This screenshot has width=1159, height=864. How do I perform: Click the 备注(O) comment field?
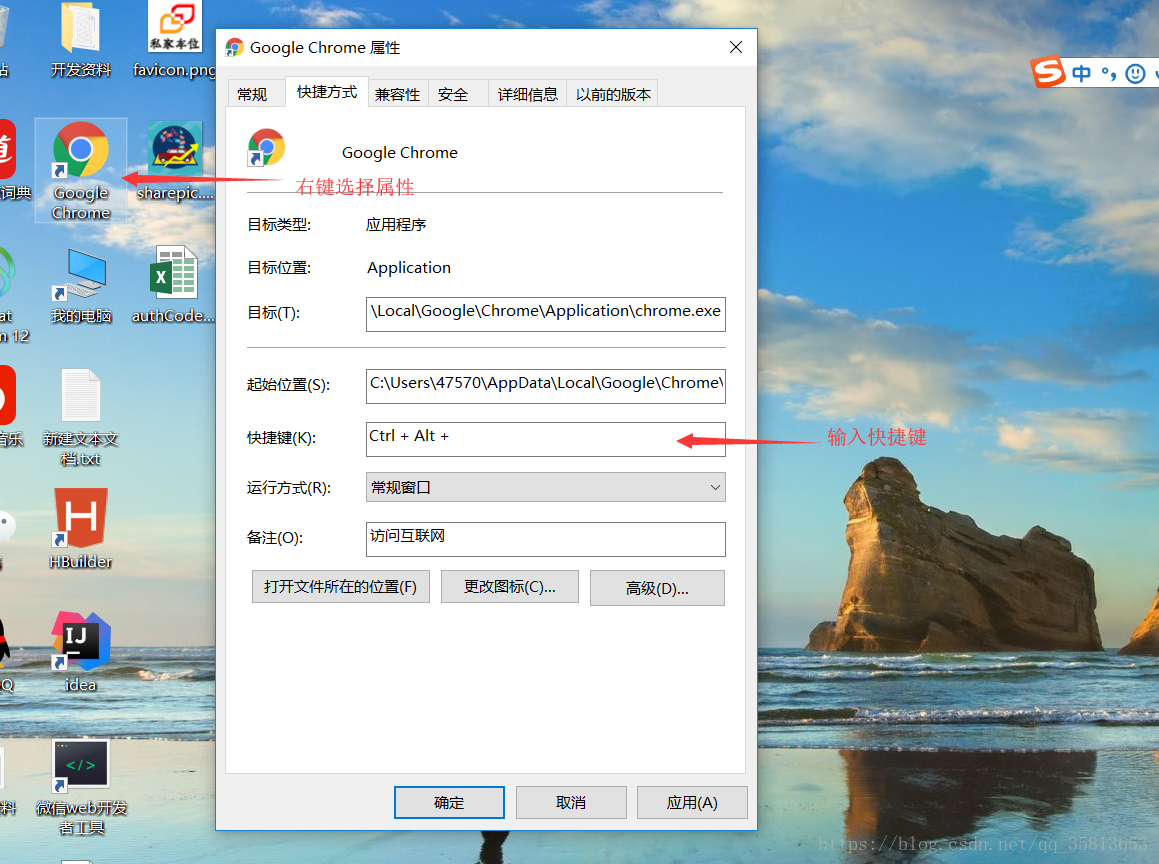tap(545, 539)
